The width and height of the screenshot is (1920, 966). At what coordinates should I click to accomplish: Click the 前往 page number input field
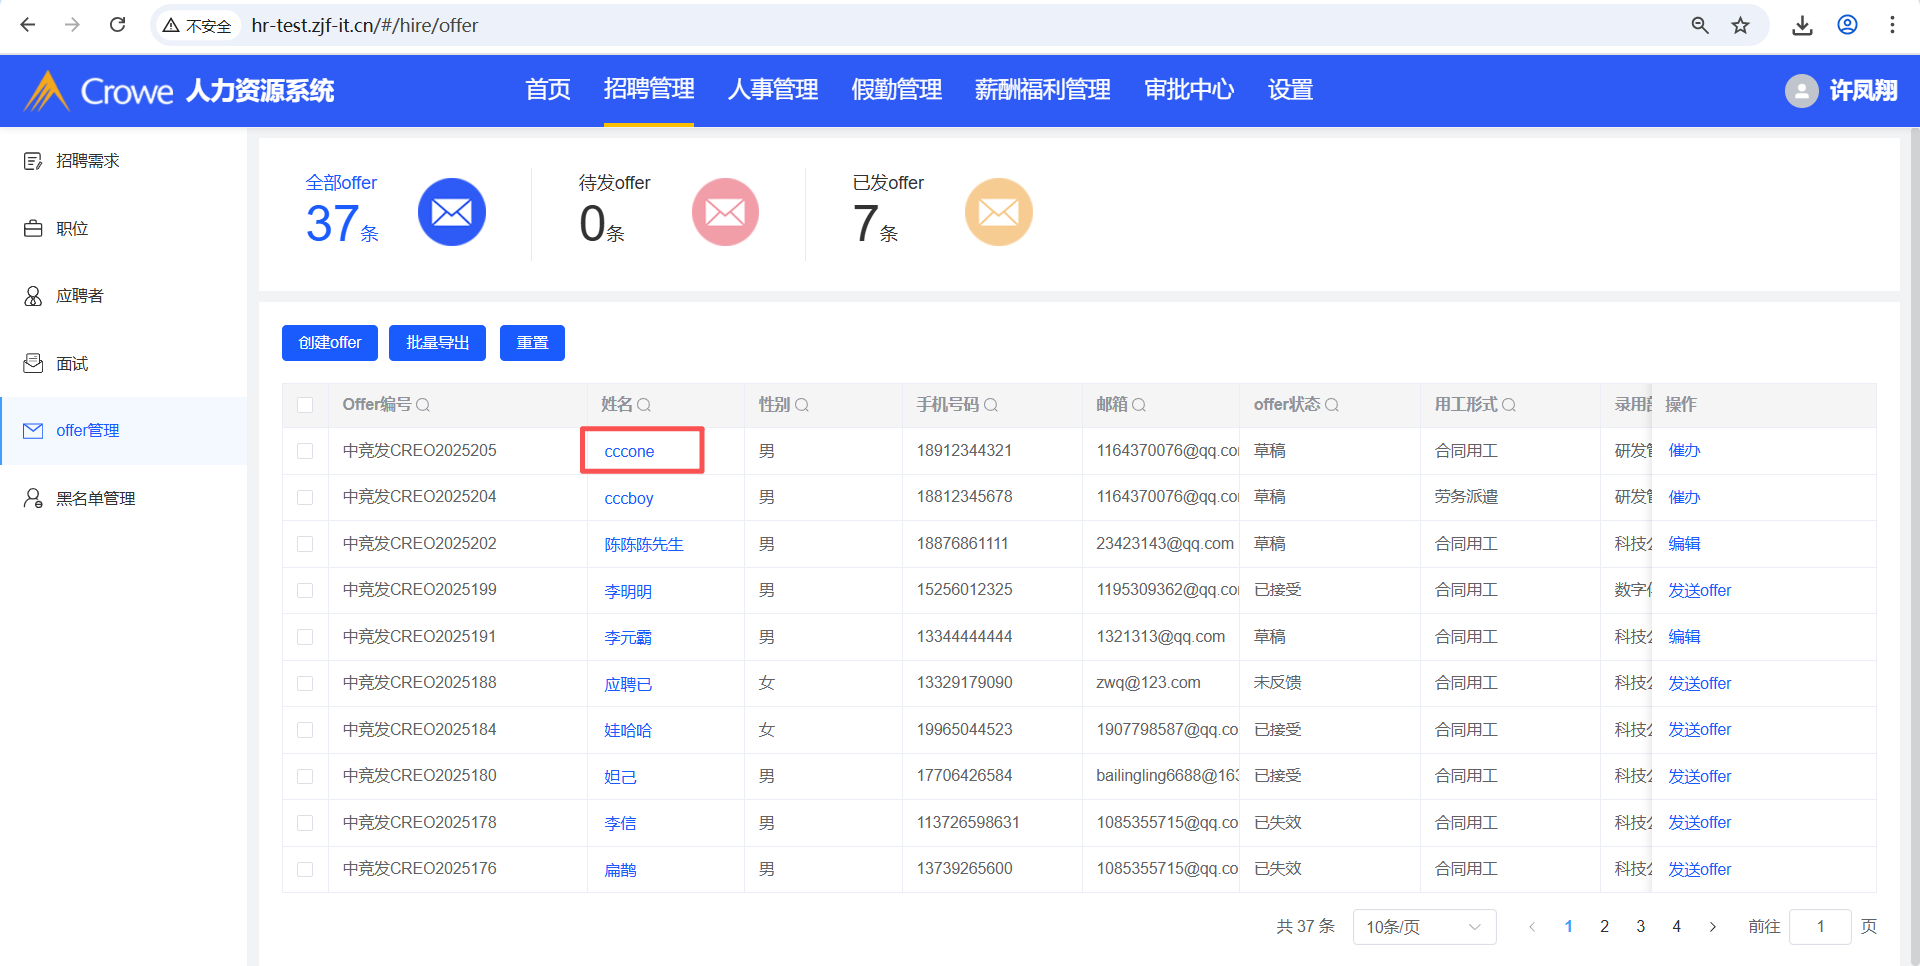pos(1820,927)
